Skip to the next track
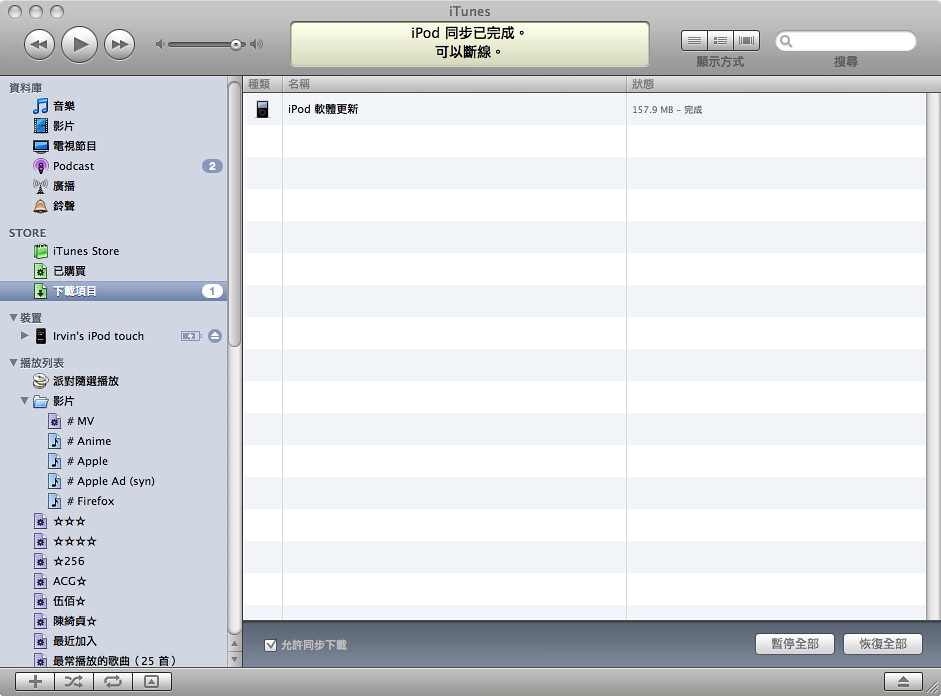 [119, 43]
